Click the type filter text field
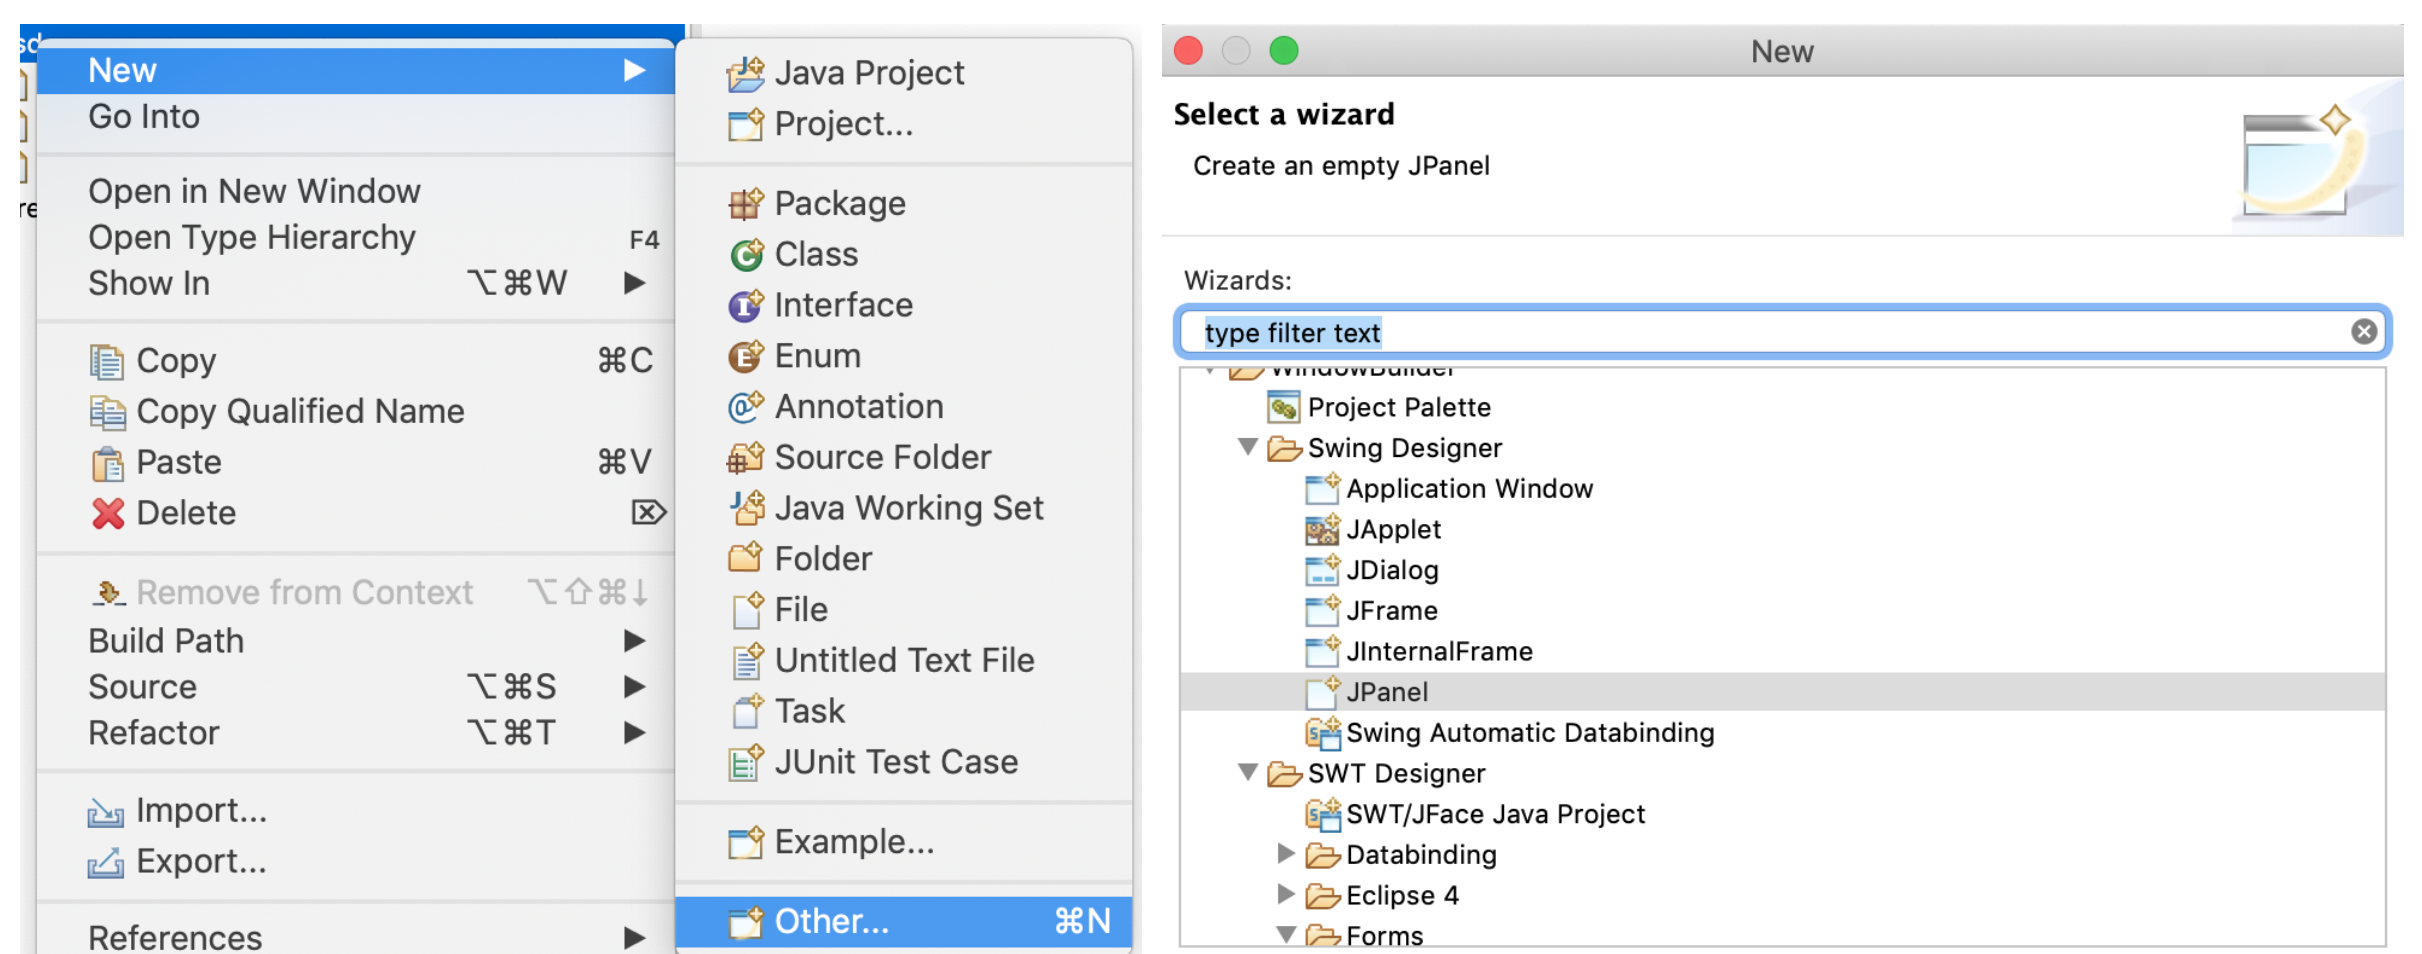2422x954 pixels. (1782, 332)
